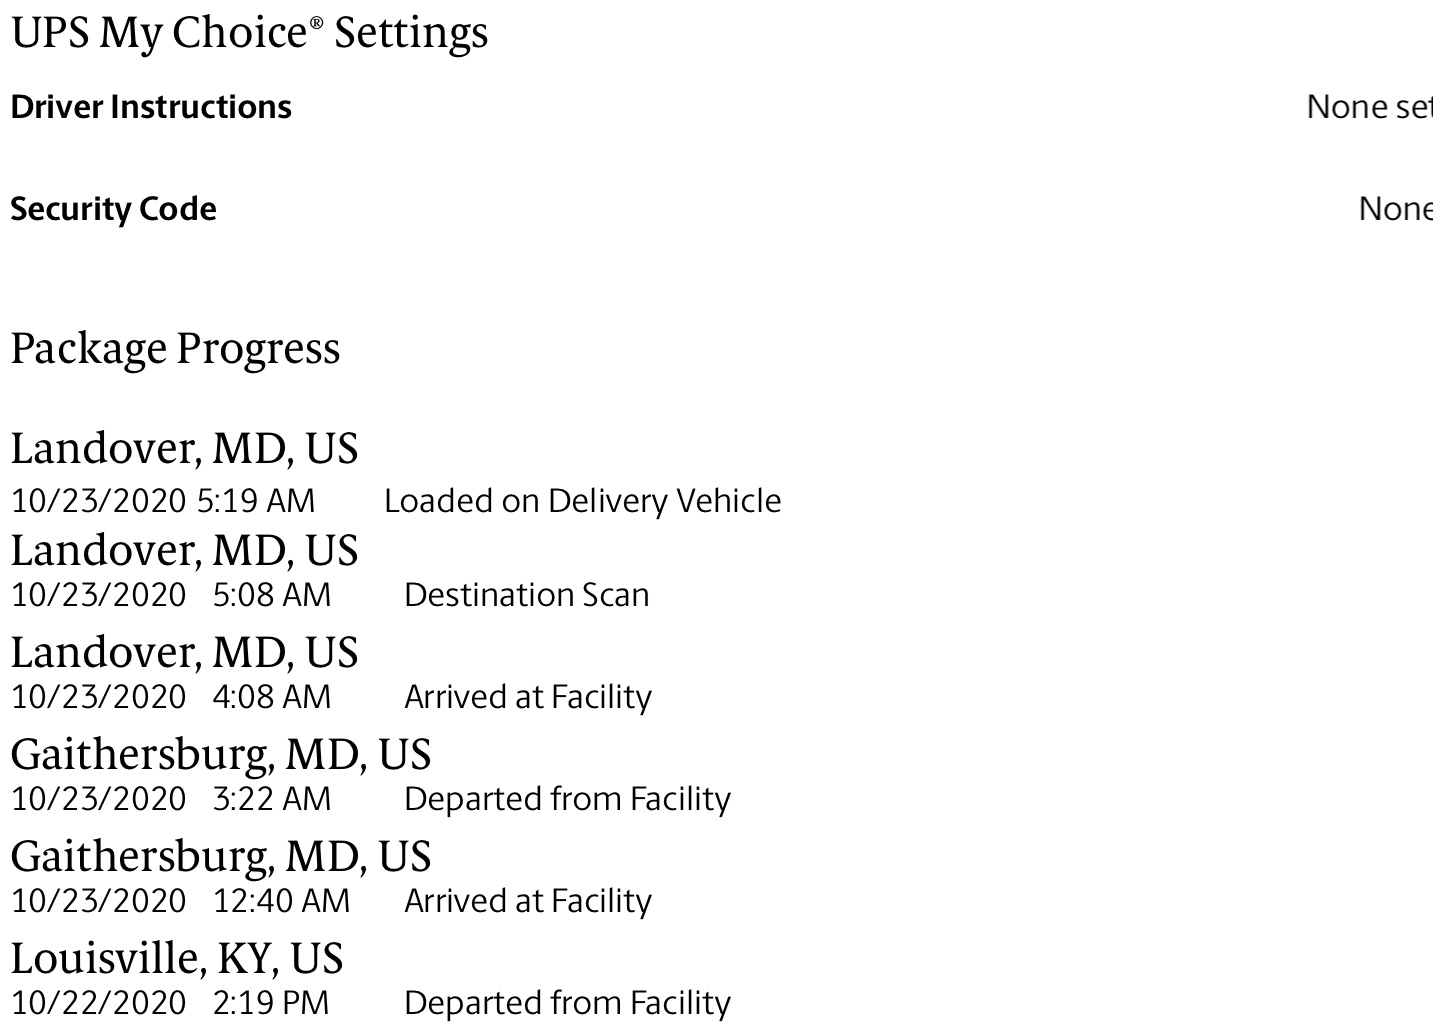The image size is (1433, 1034).
Task: Click the 'None set' Driver Instructions value
Action: click(1369, 107)
